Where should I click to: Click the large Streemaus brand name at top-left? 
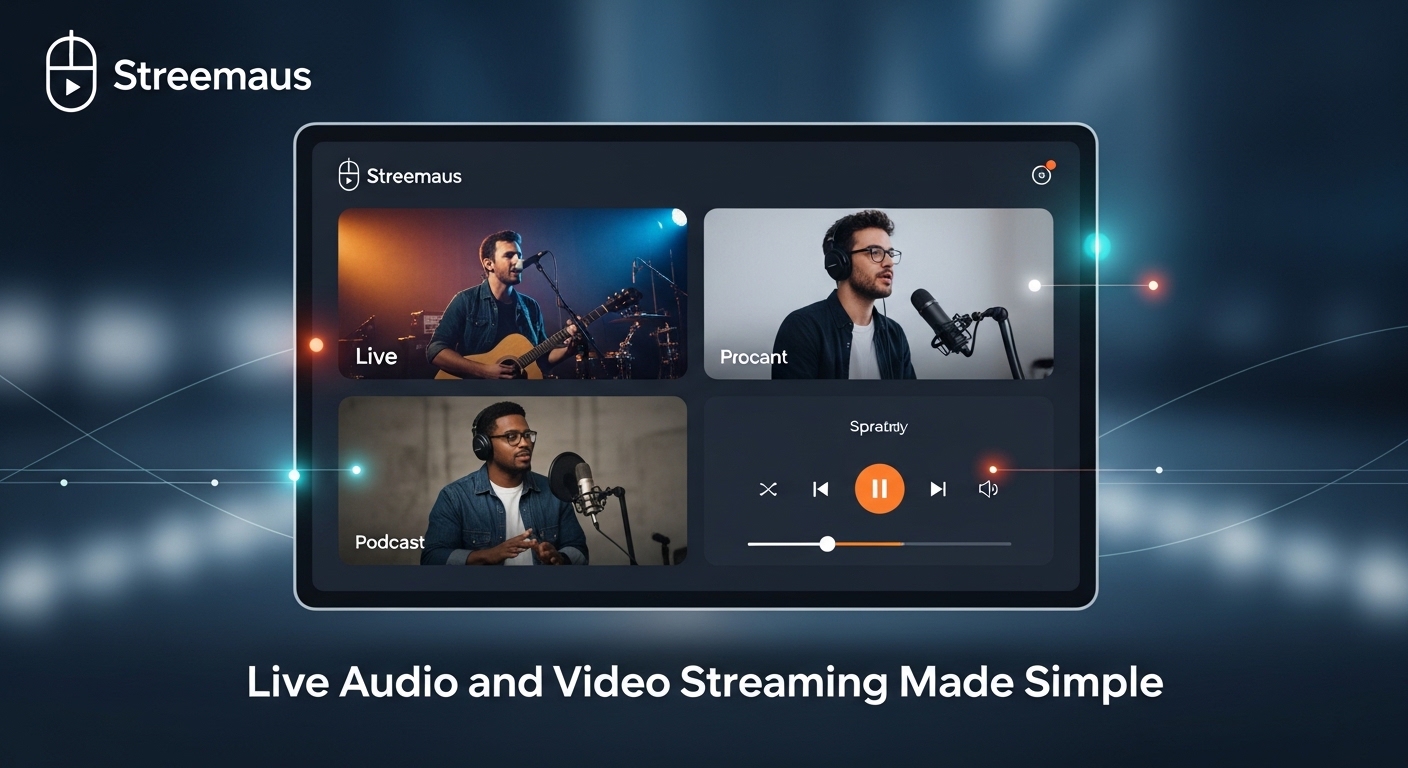(x=212, y=76)
